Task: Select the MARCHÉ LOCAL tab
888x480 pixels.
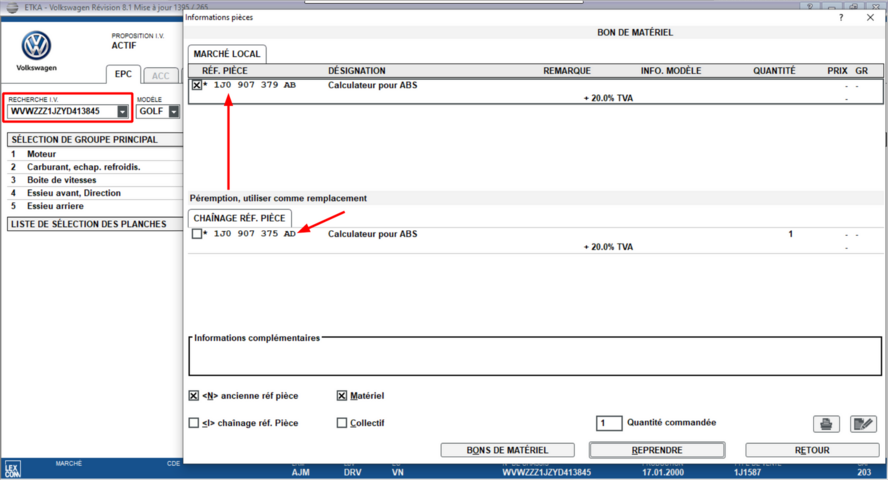Action: (227, 54)
